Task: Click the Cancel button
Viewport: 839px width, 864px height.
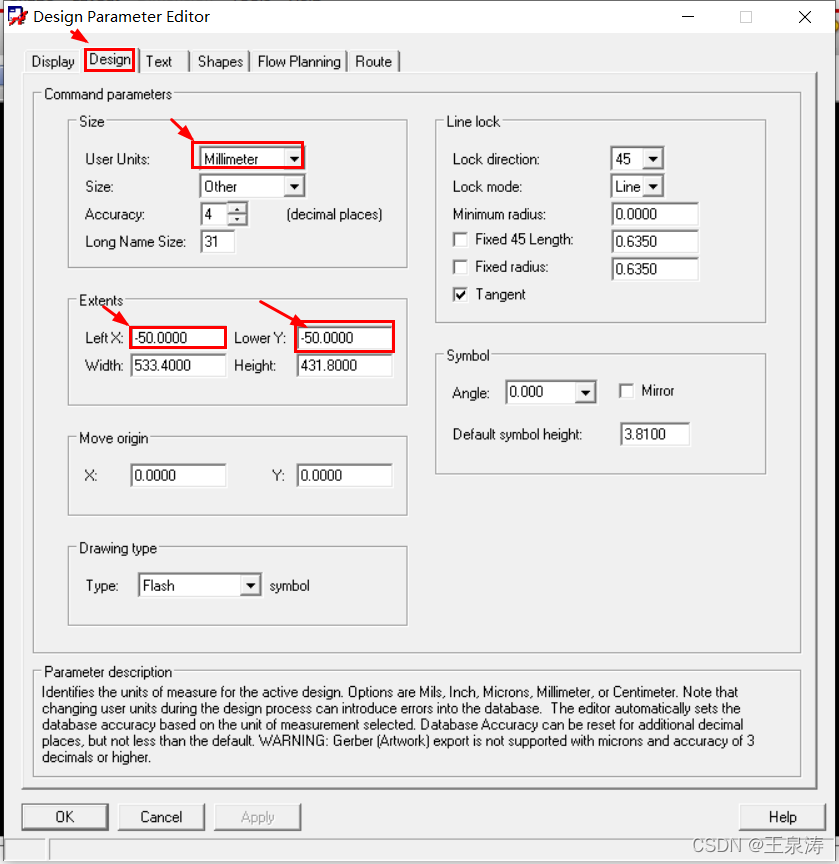Action: click(161, 817)
